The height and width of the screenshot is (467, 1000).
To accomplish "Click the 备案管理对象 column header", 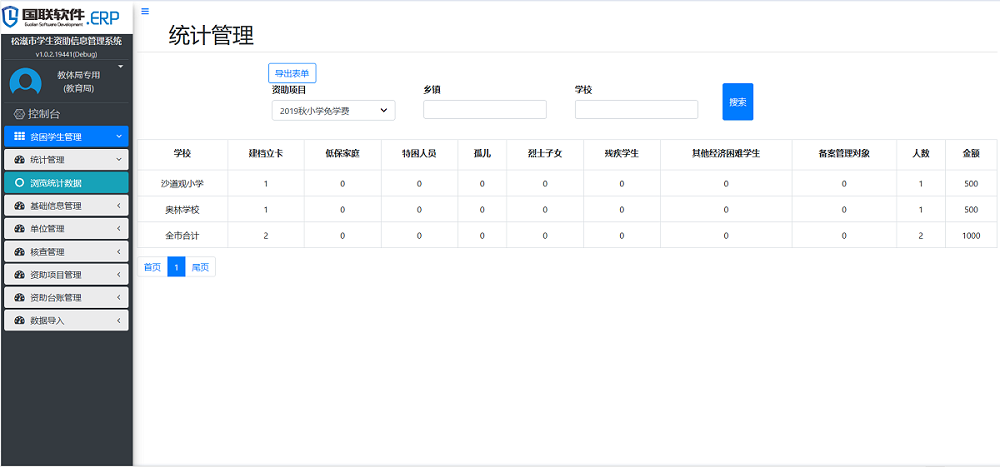I will click(x=844, y=154).
